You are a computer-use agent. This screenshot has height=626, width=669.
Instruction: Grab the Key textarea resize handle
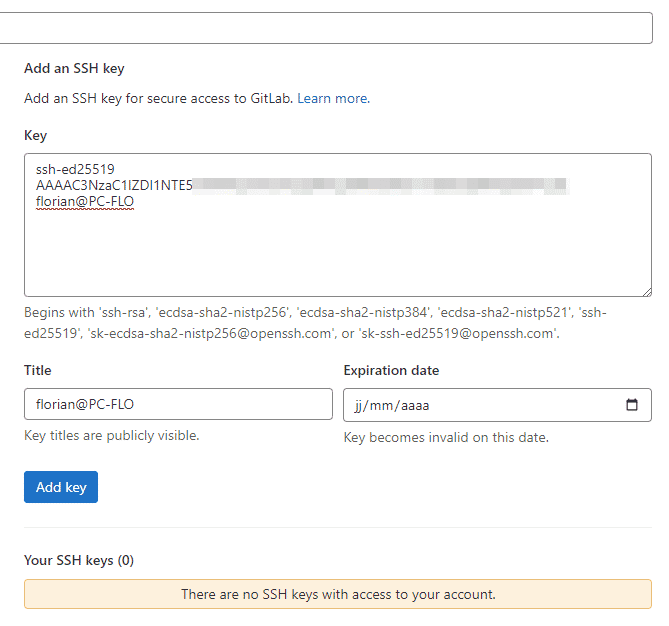click(646, 291)
